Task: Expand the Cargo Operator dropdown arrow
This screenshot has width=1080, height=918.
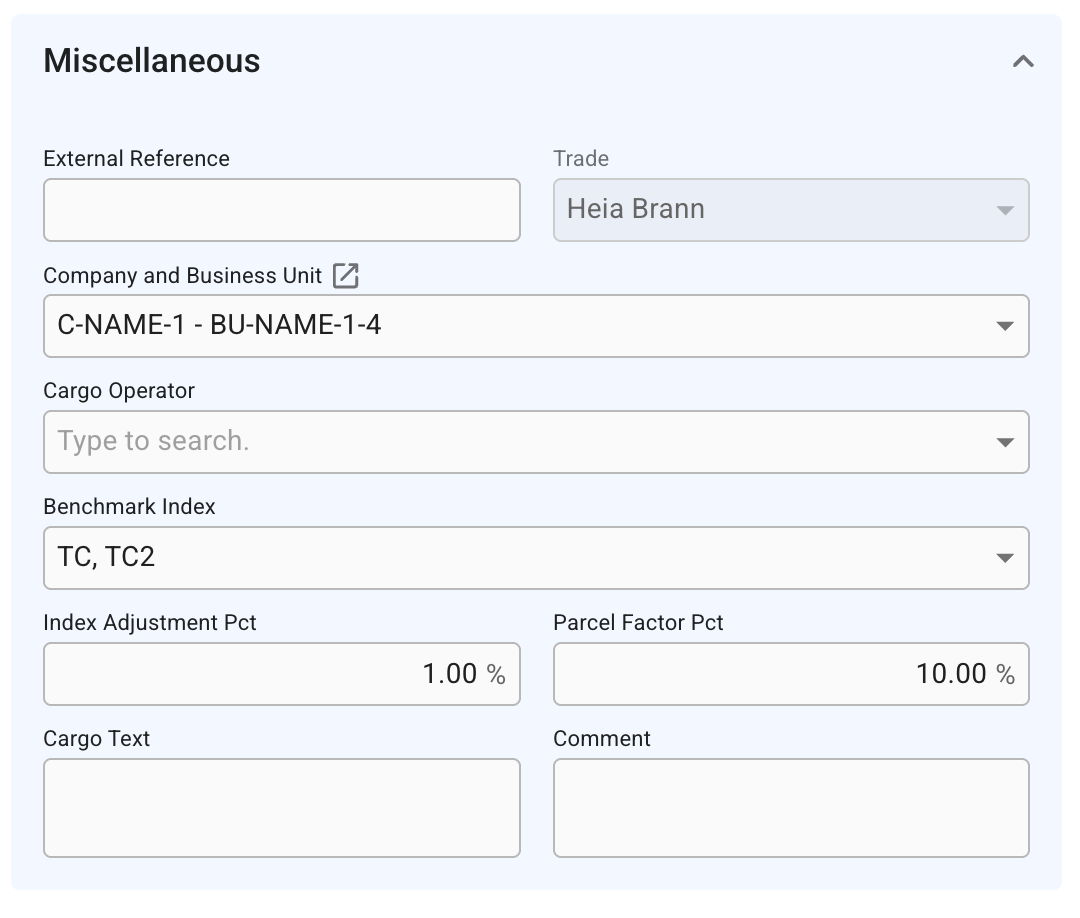Action: pyautogui.click(x=1005, y=443)
